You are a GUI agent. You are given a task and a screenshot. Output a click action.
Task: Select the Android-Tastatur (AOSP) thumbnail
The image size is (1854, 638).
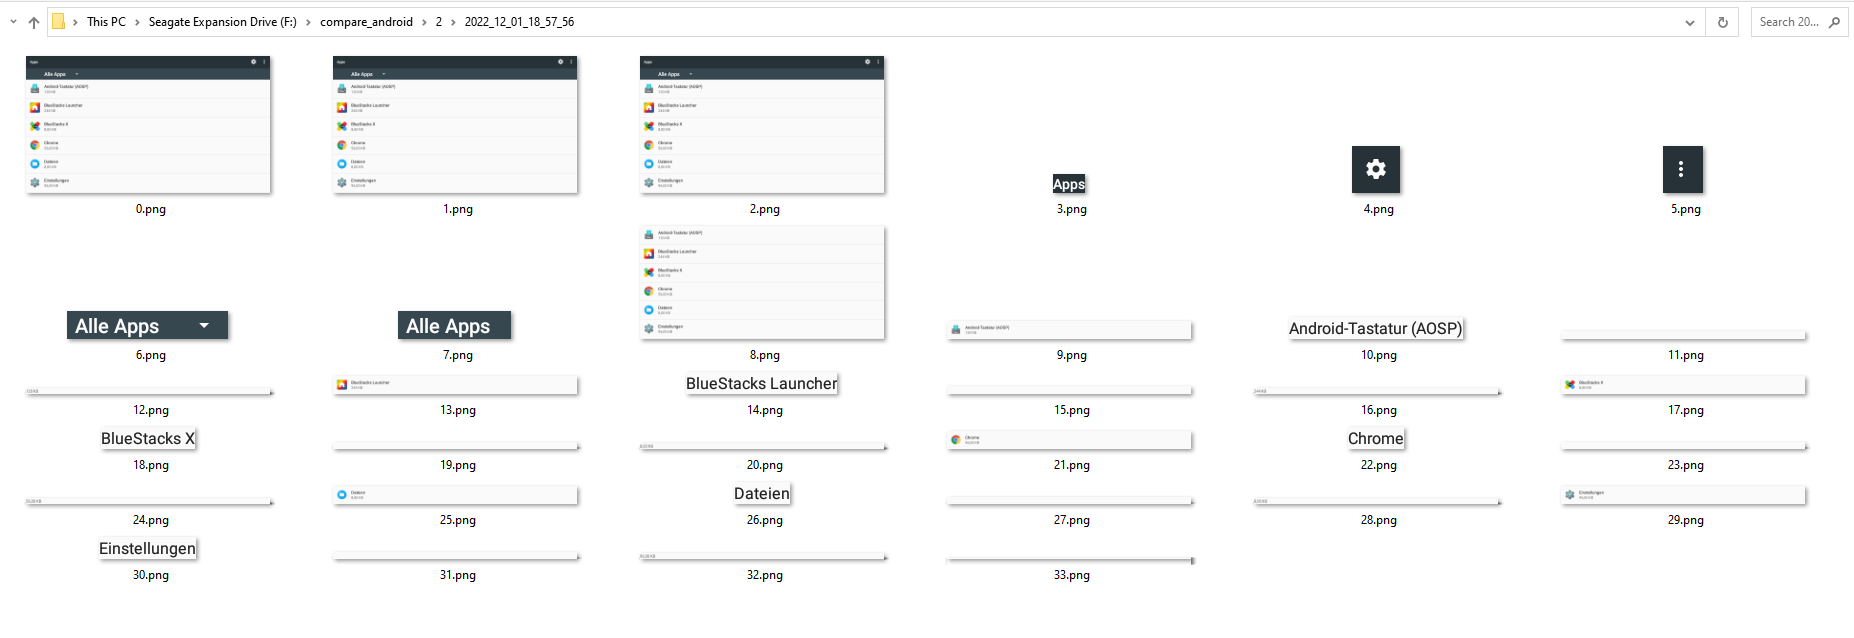coord(1376,328)
